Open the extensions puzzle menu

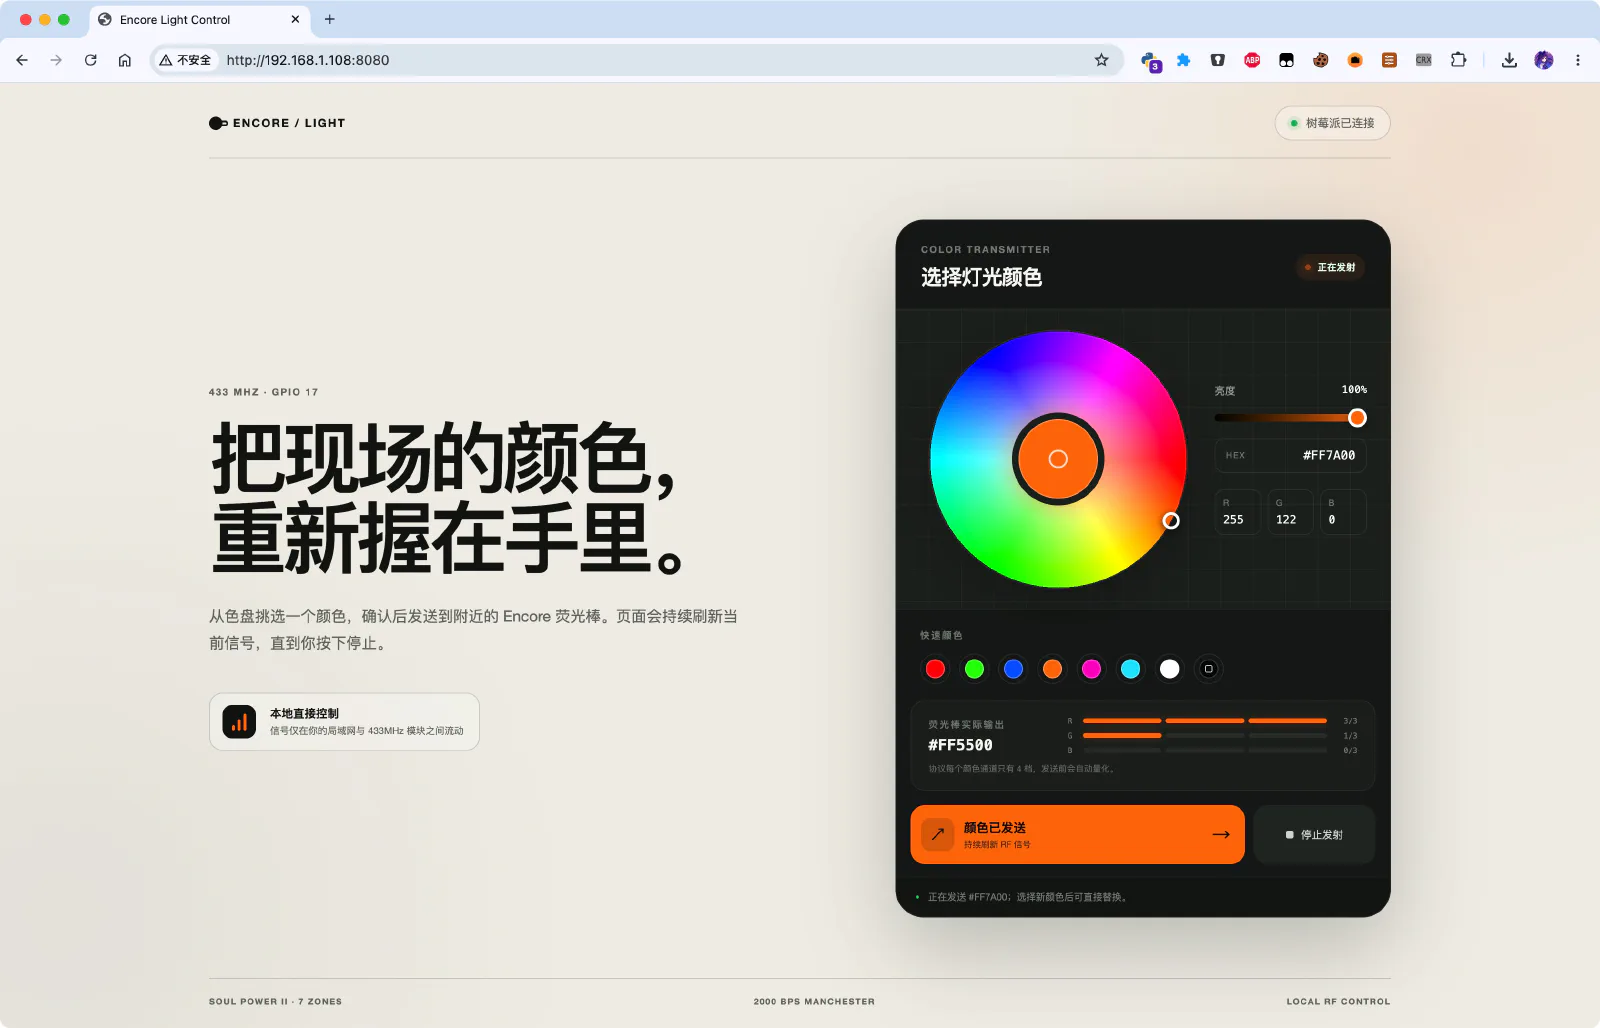1459,60
